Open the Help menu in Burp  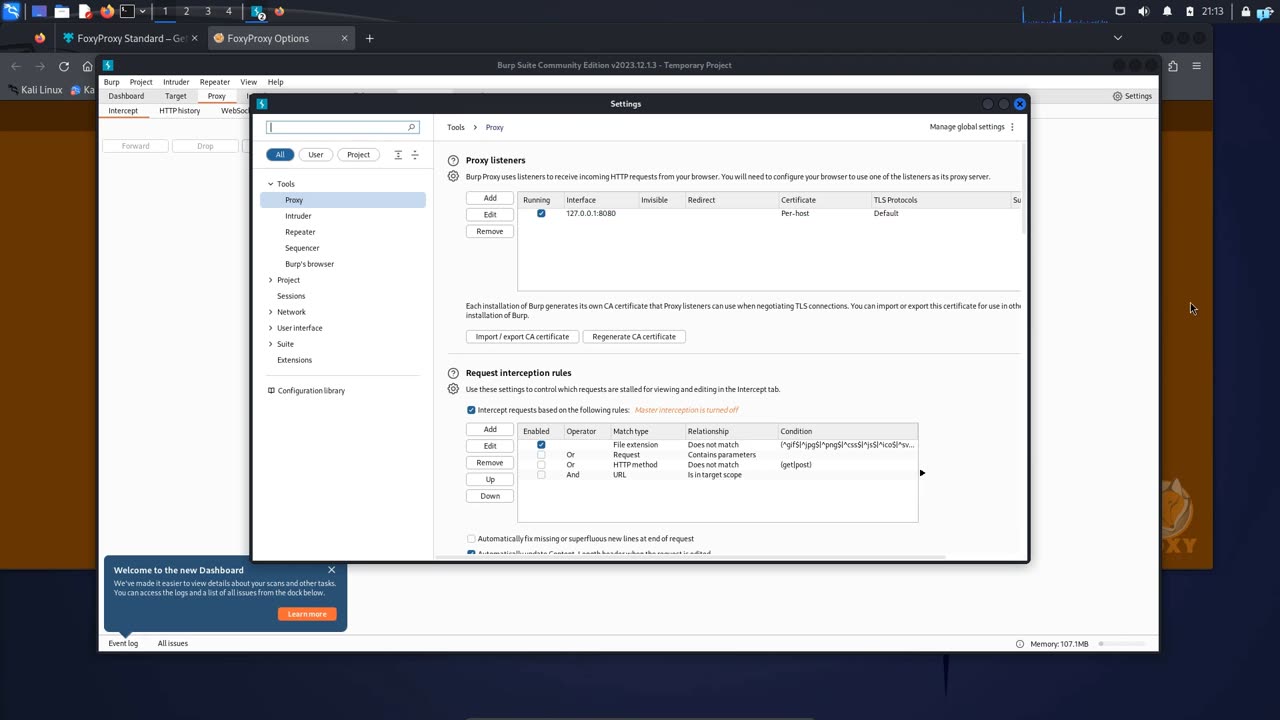pos(275,82)
